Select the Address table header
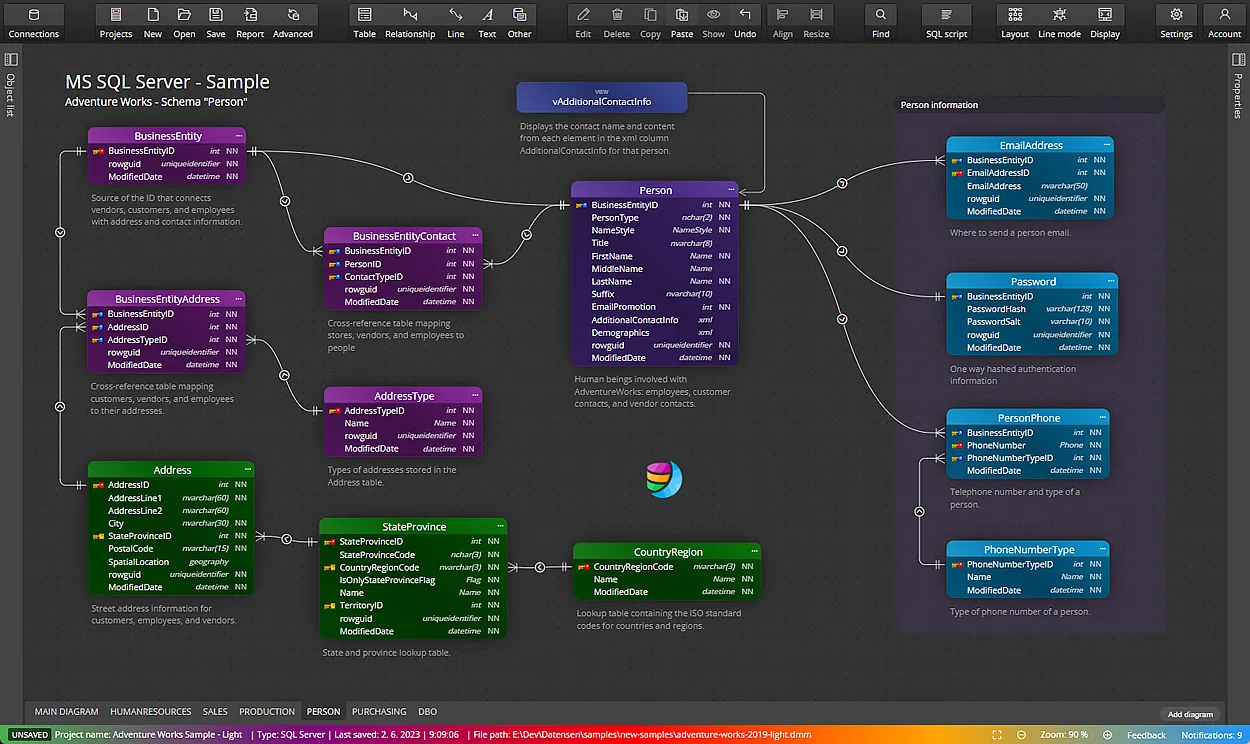Viewport: 1250px width, 744px height. point(172,469)
